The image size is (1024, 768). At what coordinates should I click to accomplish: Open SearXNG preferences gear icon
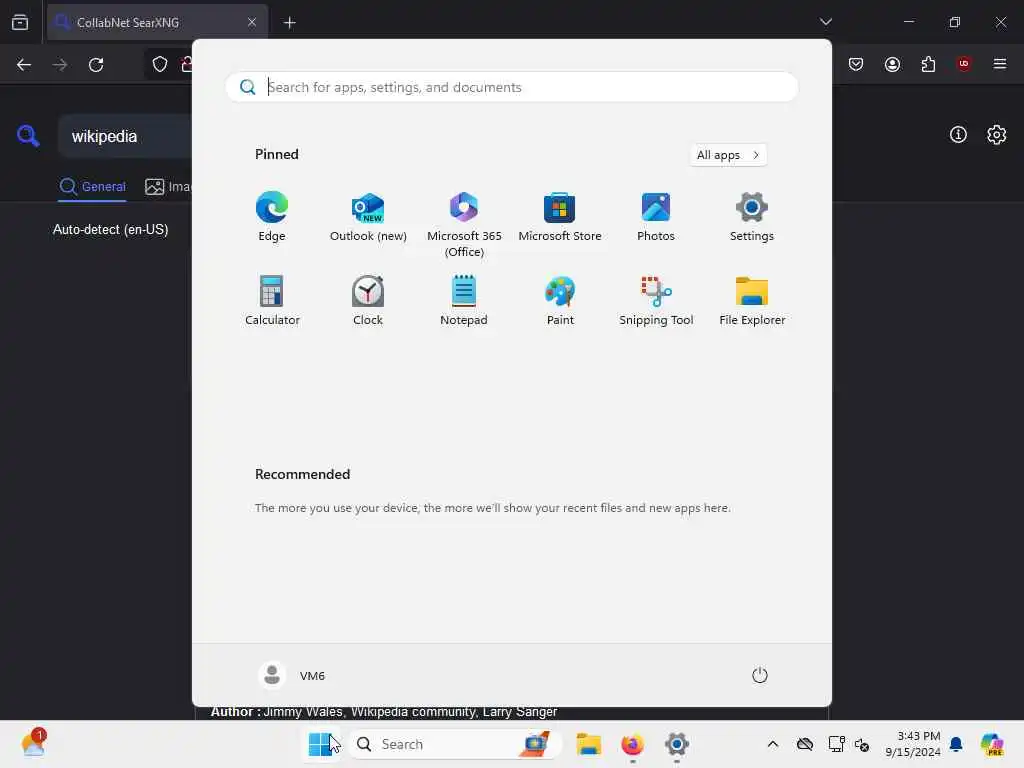997,135
